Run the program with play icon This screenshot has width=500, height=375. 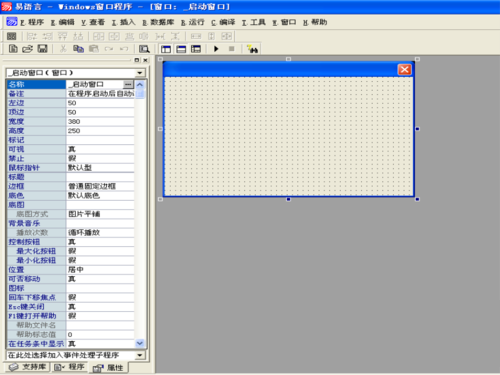[216, 49]
